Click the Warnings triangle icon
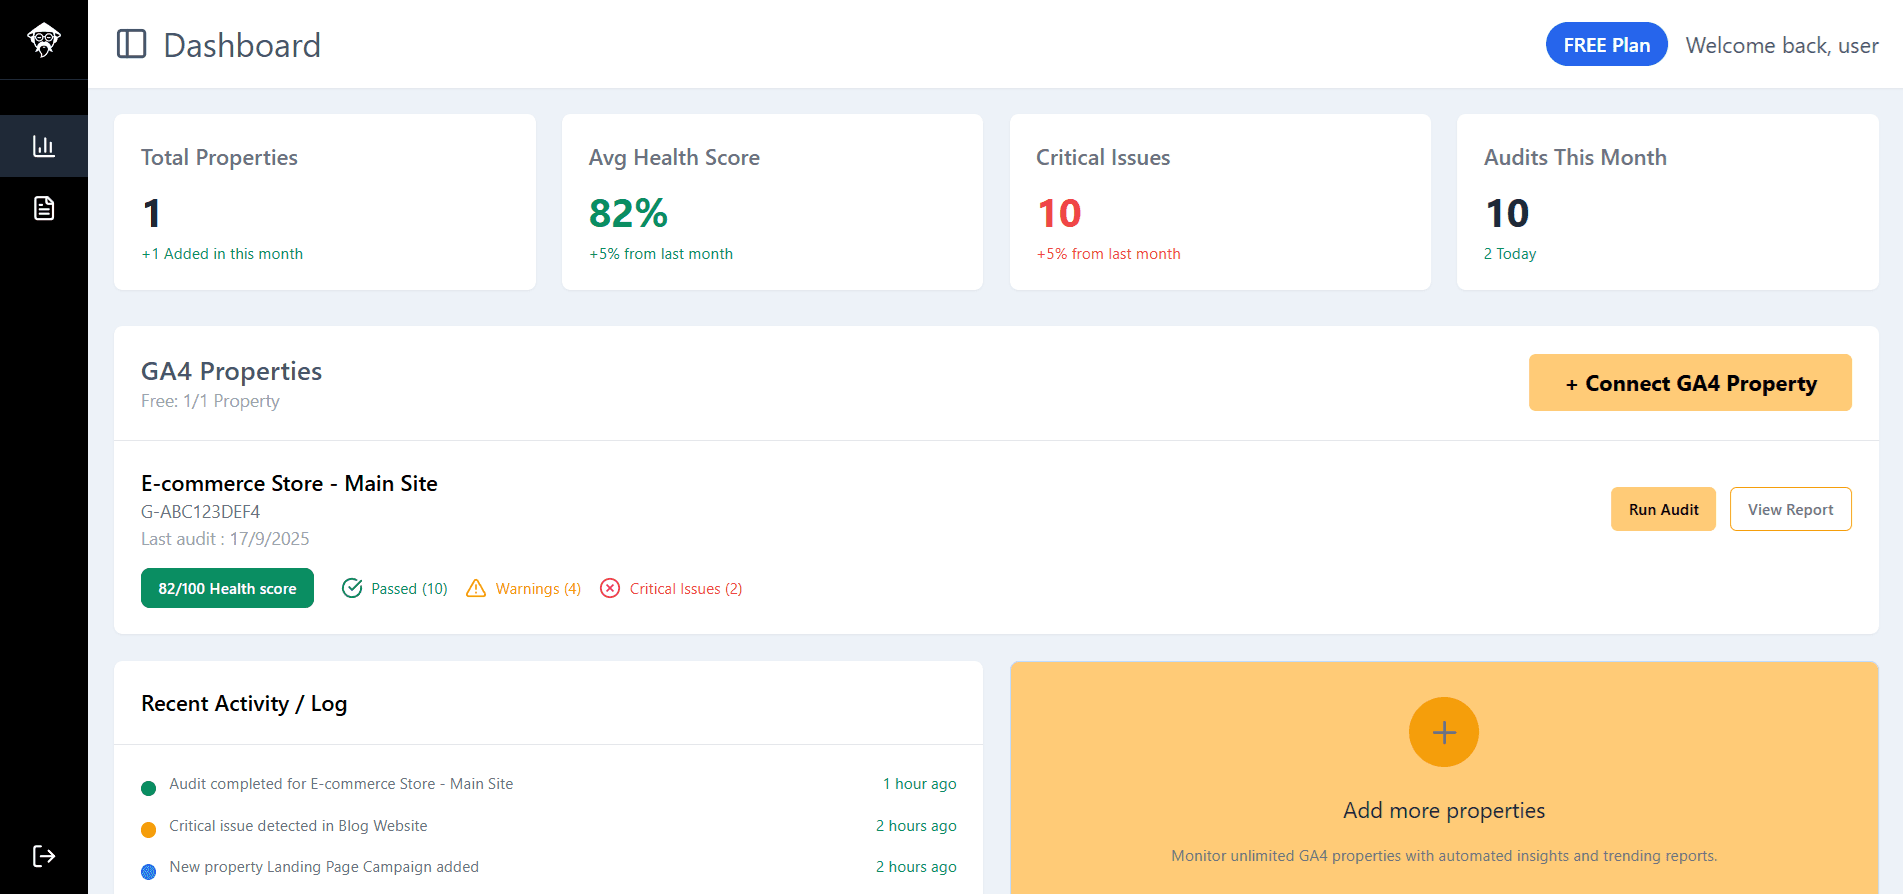The image size is (1903, 894). [x=476, y=588]
